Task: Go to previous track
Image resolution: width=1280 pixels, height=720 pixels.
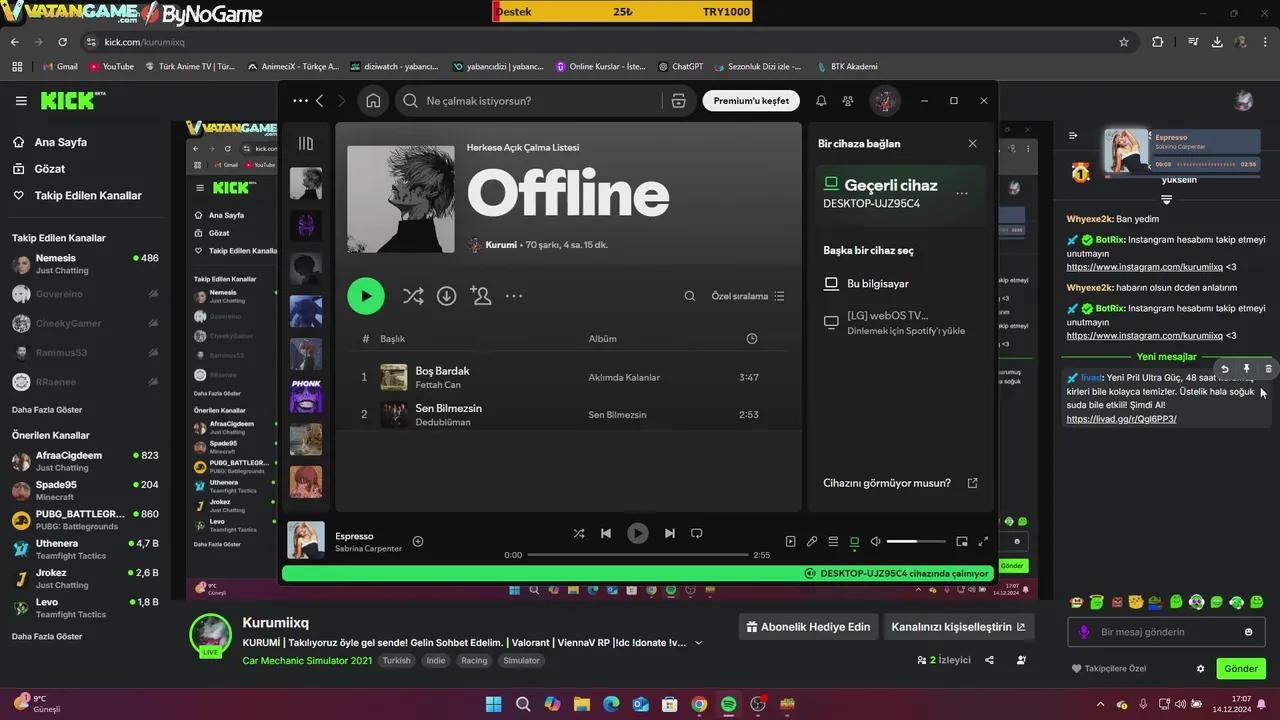Action: [x=606, y=533]
